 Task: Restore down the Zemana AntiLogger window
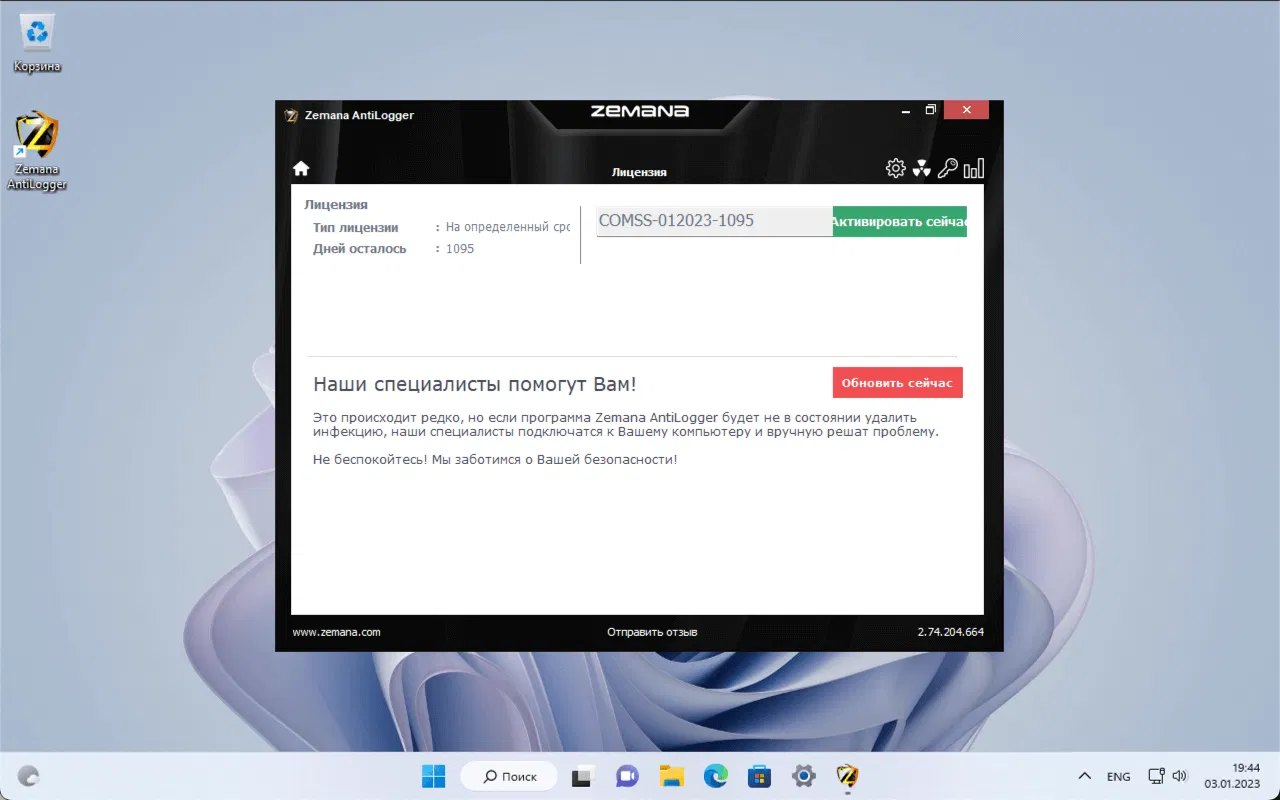[x=931, y=110]
